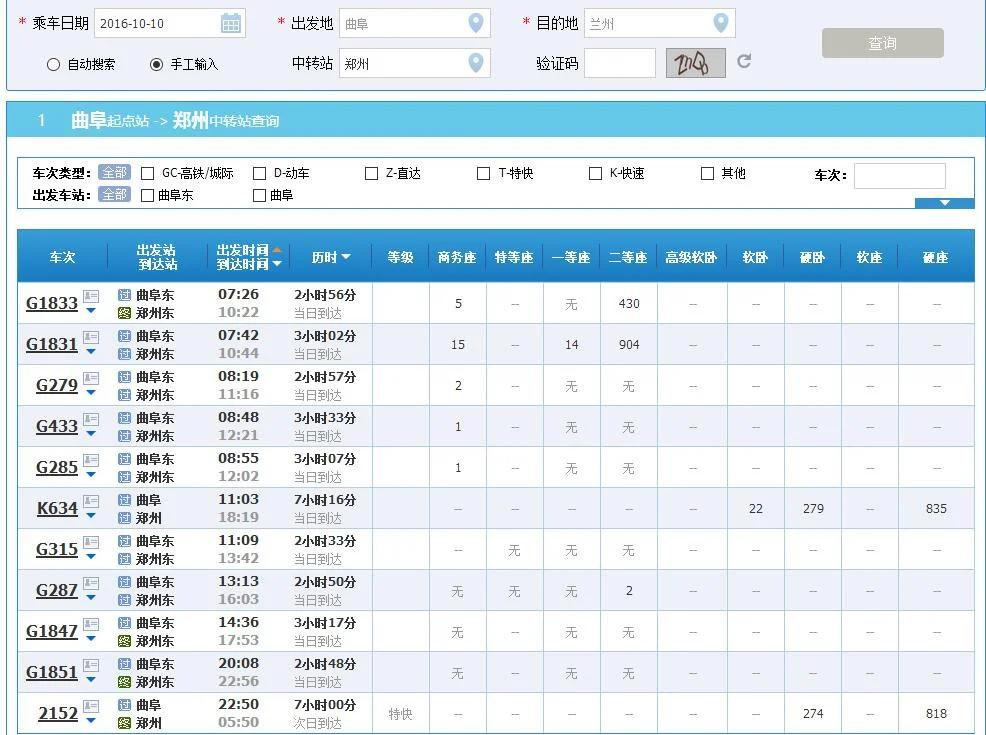Open the 历时 column sort dropdown

(348, 256)
